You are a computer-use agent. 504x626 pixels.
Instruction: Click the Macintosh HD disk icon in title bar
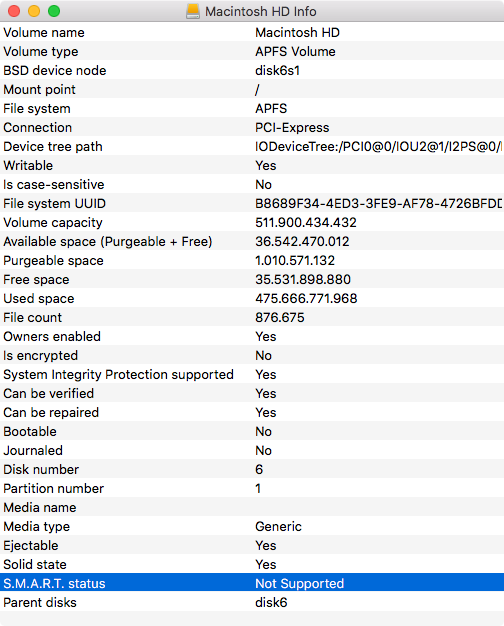click(193, 11)
